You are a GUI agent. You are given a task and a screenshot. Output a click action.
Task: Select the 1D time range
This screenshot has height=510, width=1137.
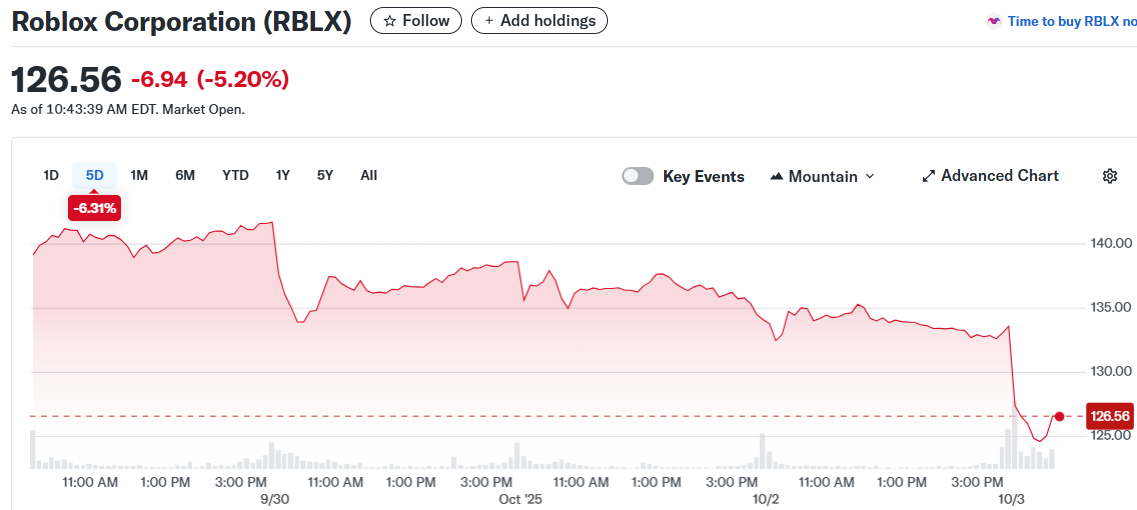51,176
